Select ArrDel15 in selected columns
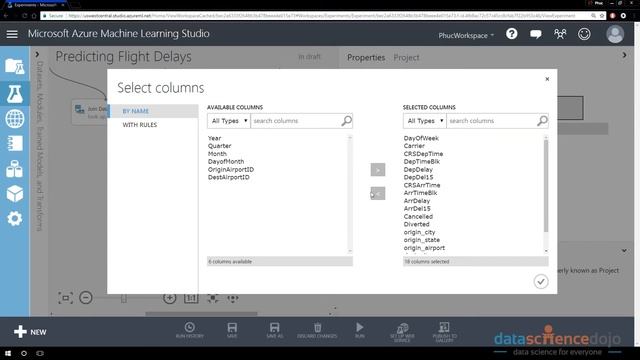Screen dimensions: 640x360 [x=417, y=209]
